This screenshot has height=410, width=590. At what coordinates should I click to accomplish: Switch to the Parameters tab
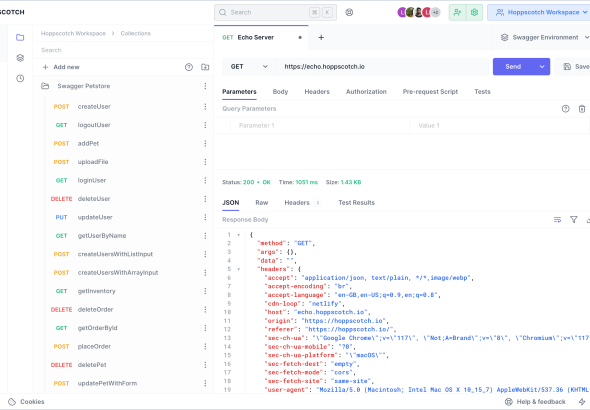pos(239,91)
